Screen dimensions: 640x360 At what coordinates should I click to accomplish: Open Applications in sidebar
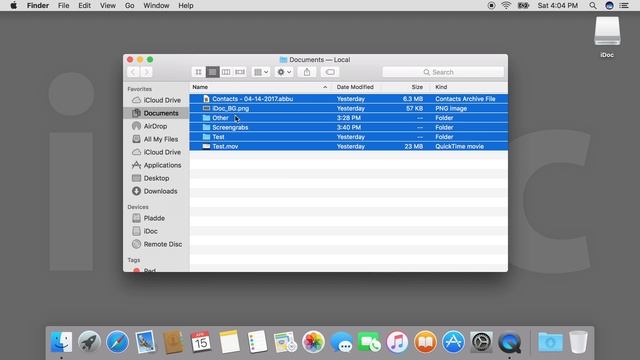click(156, 165)
